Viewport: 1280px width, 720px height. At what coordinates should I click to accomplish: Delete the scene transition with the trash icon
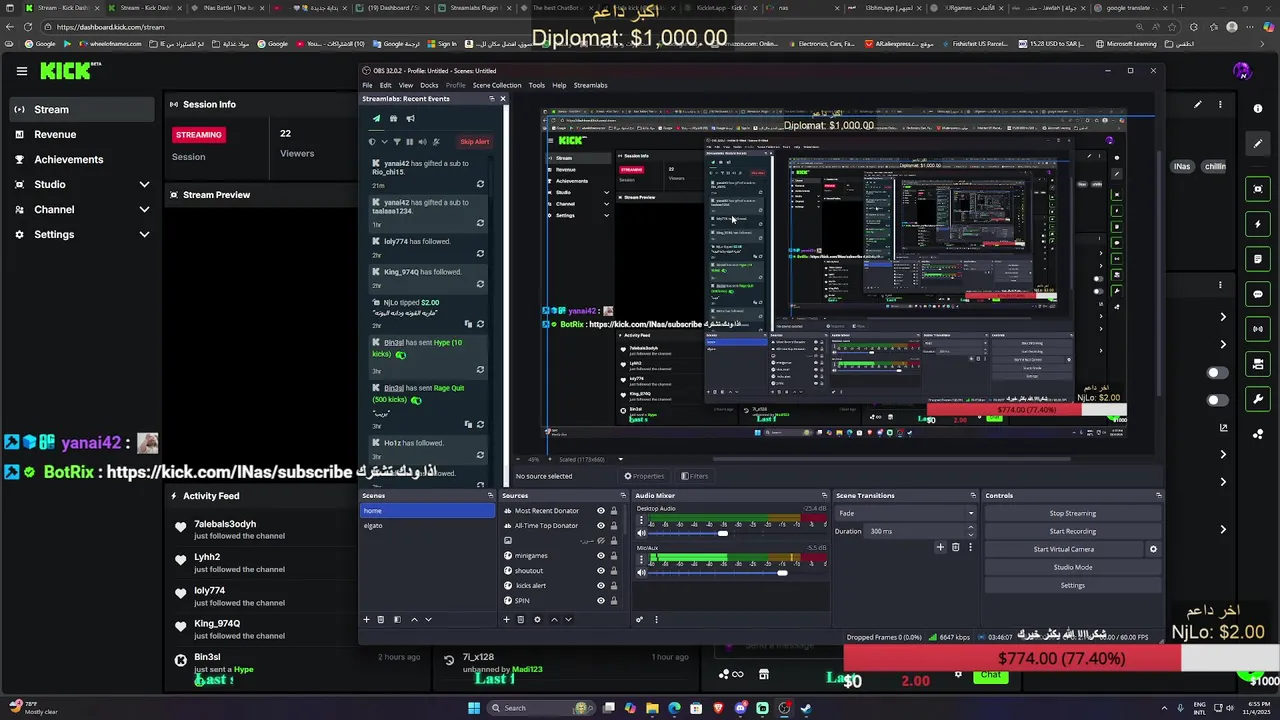(x=955, y=547)
